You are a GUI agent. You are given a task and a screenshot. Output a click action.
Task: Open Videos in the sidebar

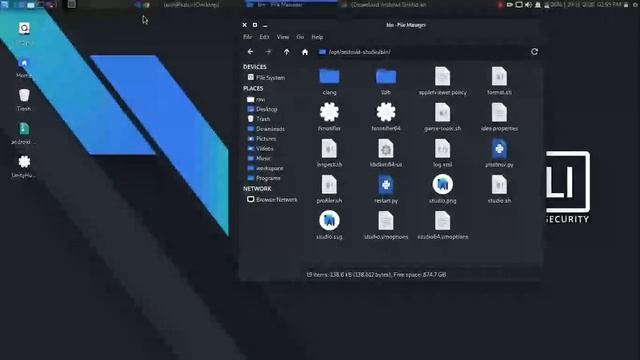pos(260,149)
